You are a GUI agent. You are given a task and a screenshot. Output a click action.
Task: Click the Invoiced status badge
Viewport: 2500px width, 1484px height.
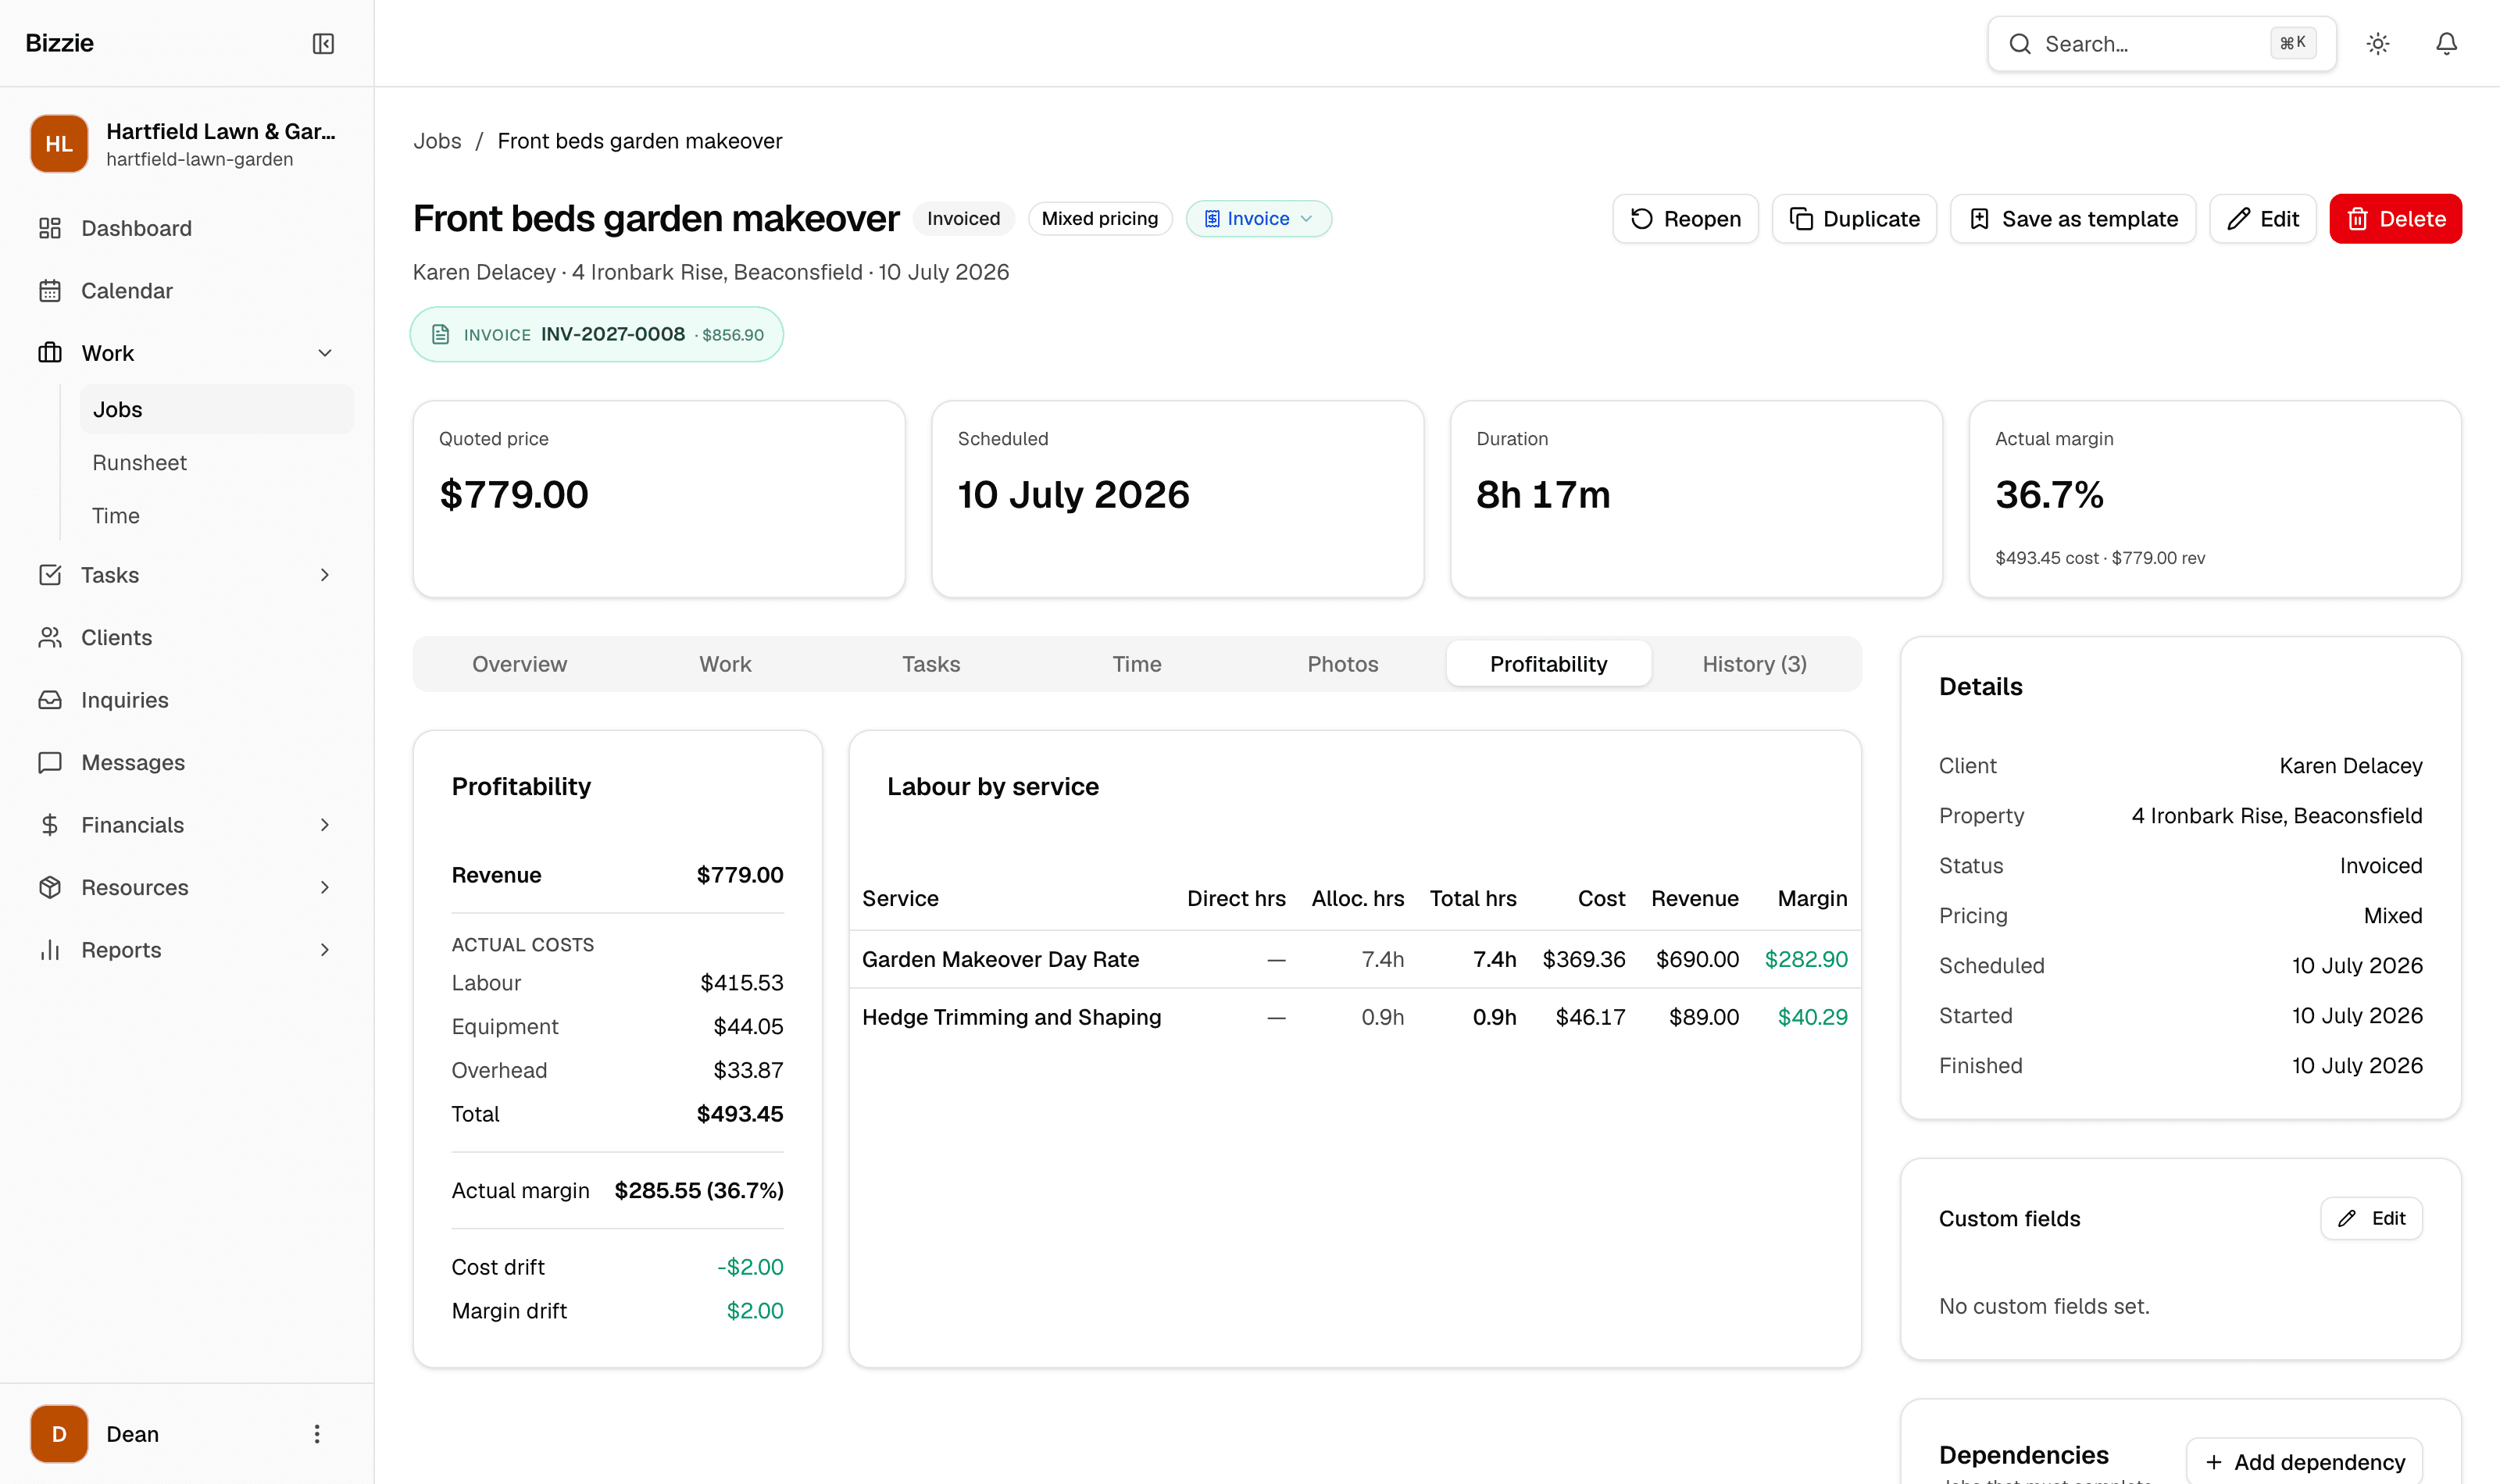click(963, 219)
